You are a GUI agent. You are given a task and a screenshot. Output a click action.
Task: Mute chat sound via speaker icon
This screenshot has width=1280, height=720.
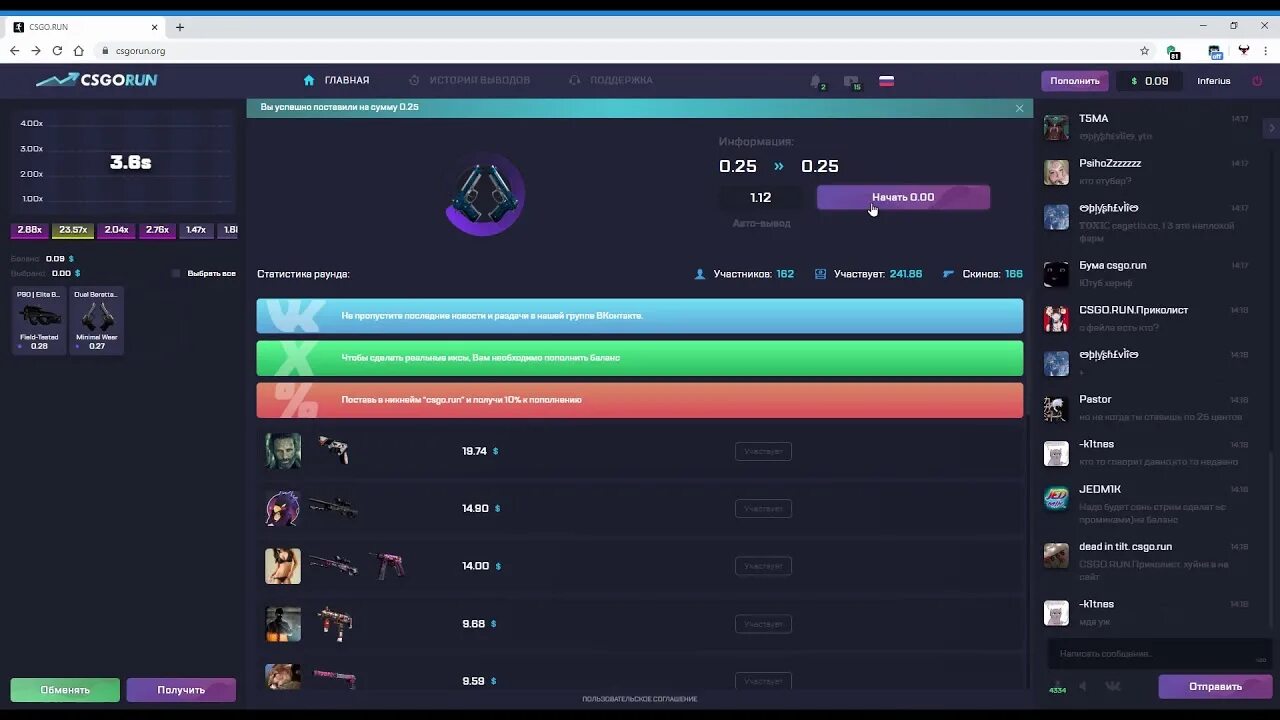pos(1082,686)
